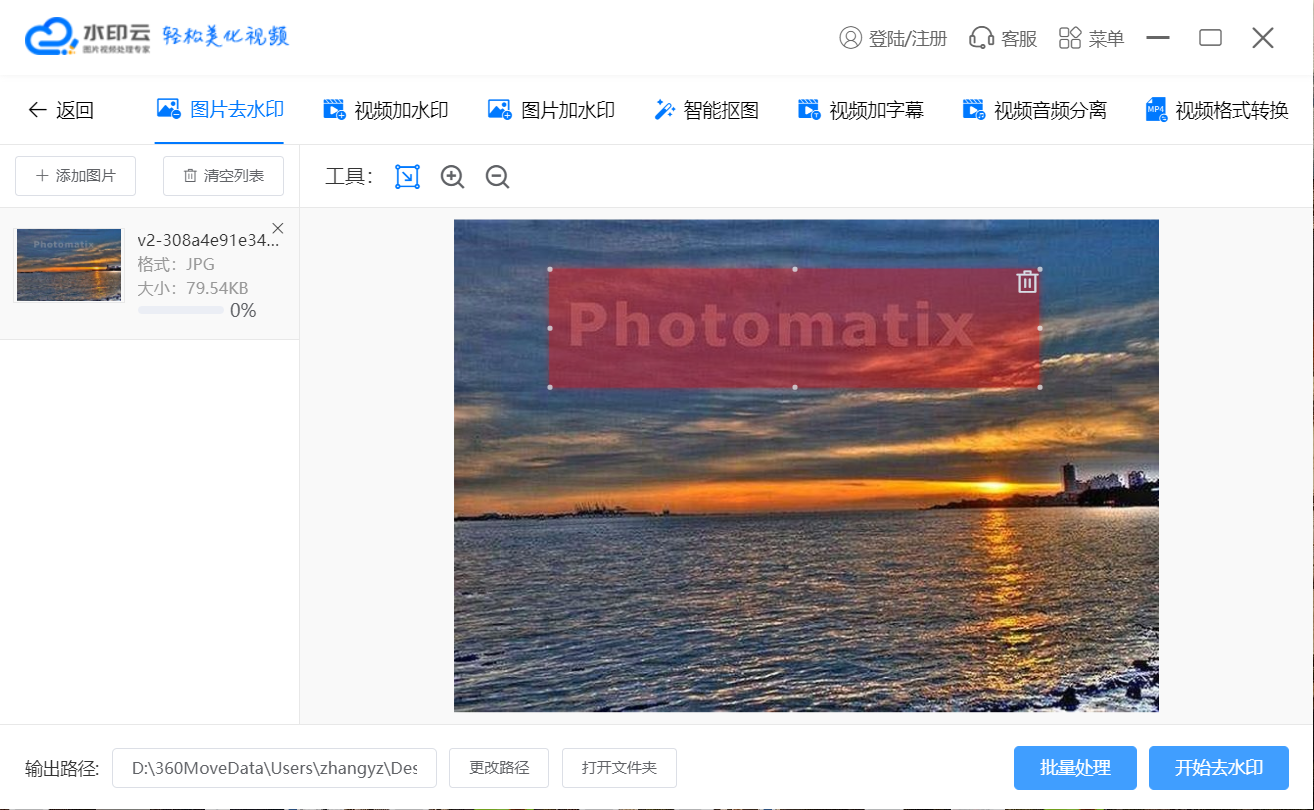Click the v2-308a4e91e34 file name
Viewport: 1314px width, 810px height.
[208, 240]
